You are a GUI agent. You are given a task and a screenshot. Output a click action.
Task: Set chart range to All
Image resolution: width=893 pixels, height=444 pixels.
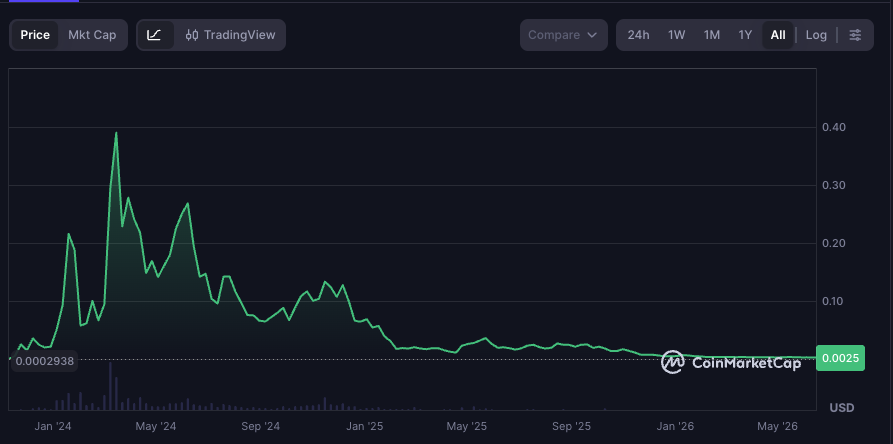[x=778, y=35]
